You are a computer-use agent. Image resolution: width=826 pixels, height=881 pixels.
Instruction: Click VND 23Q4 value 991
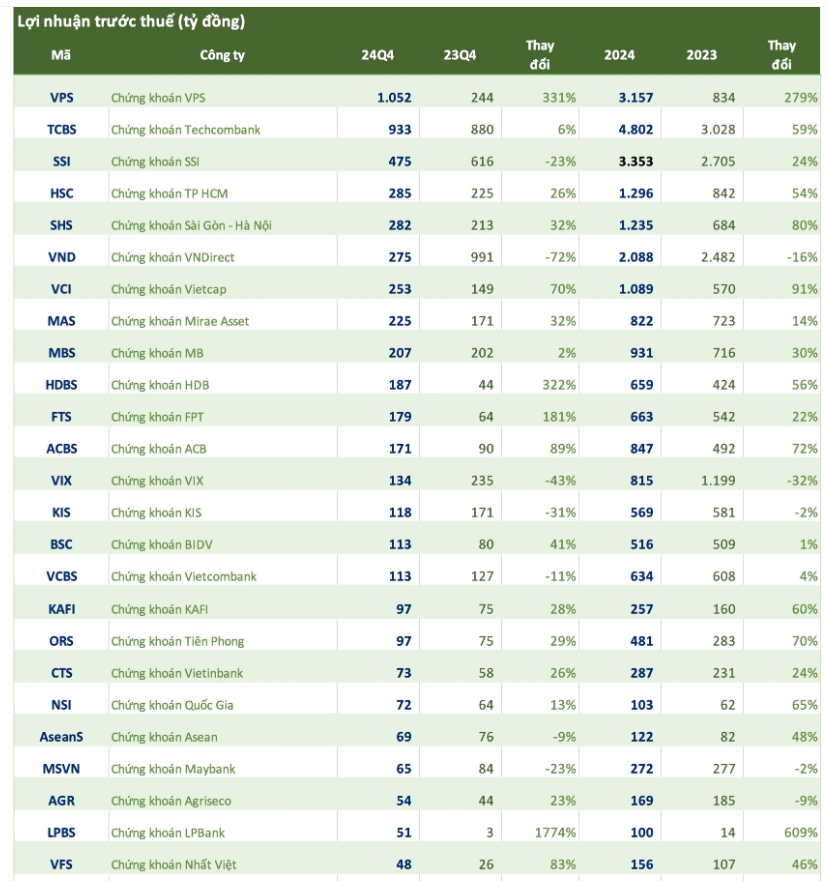click(482, 257)
